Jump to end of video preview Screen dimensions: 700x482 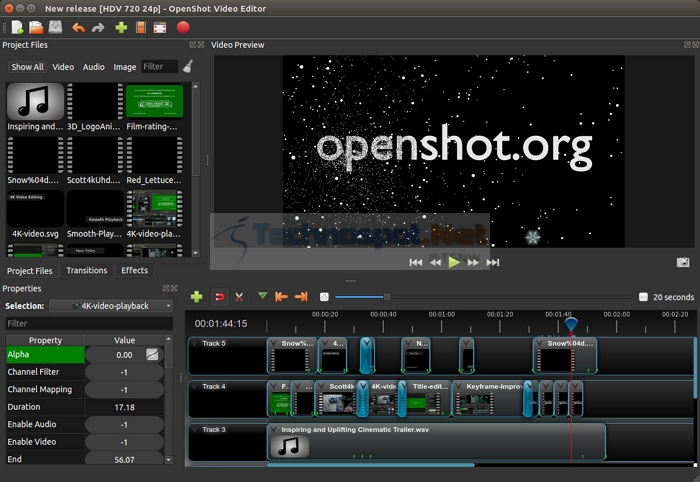click(492, 262)
